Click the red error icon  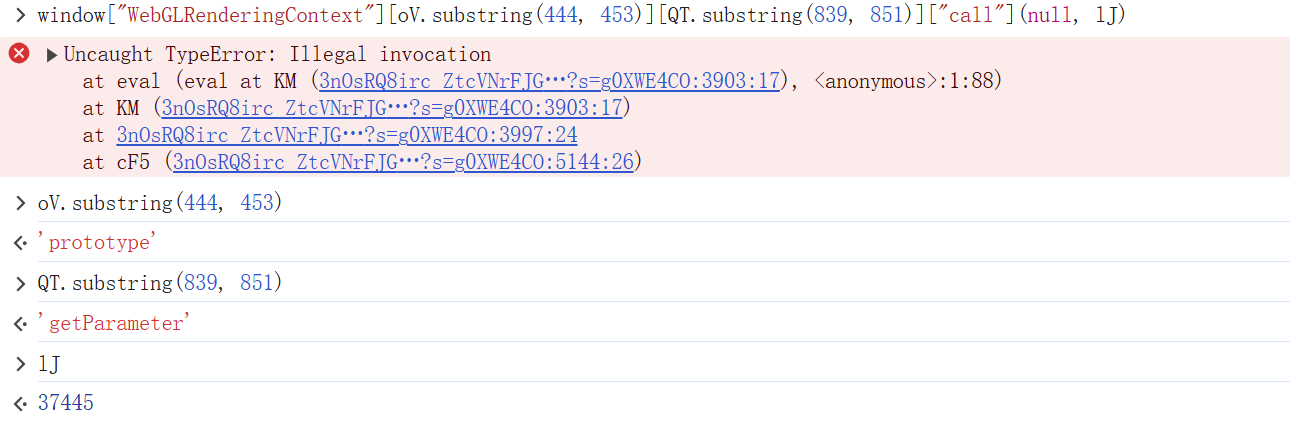[x=19, y=54]
